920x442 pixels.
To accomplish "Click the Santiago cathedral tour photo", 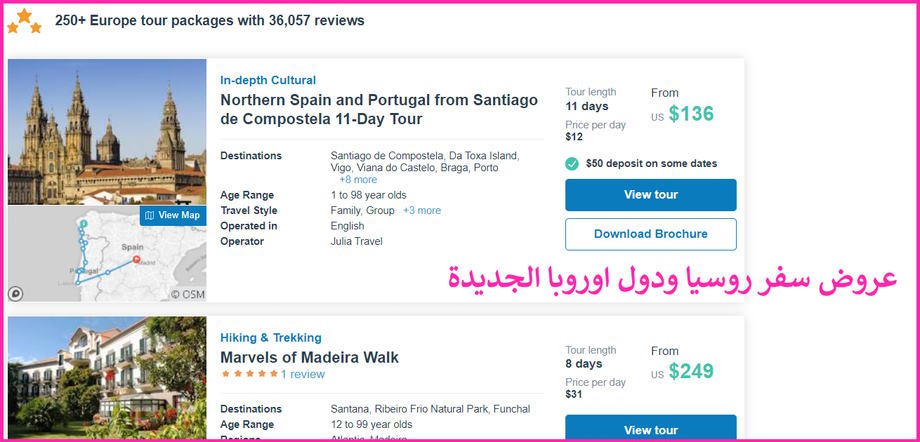I will pyautogui.click(x=107, y=132).
